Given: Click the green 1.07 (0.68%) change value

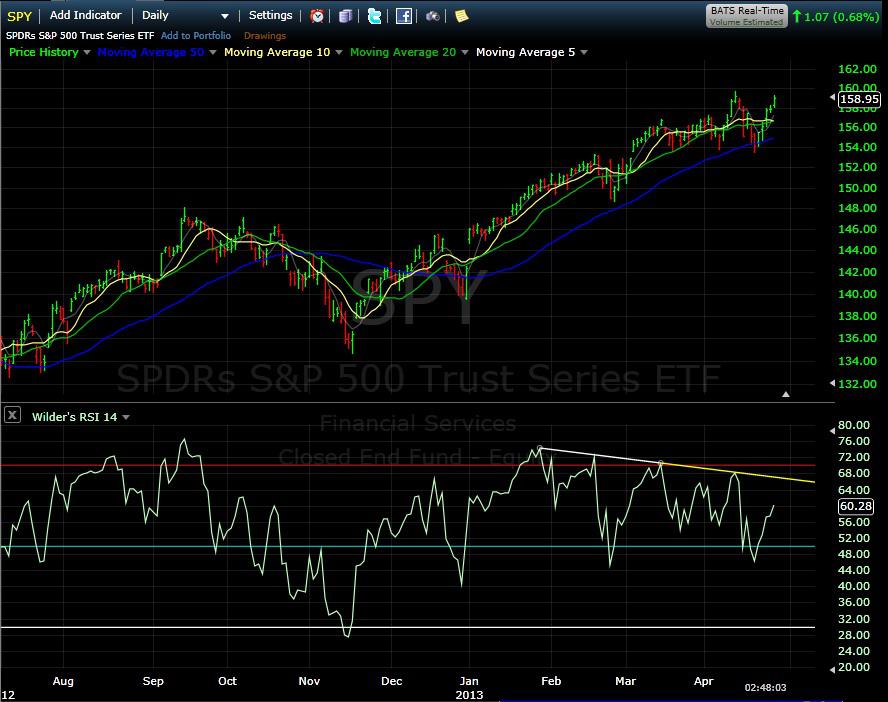Looking at the screenshot, I should pos(842,17).
